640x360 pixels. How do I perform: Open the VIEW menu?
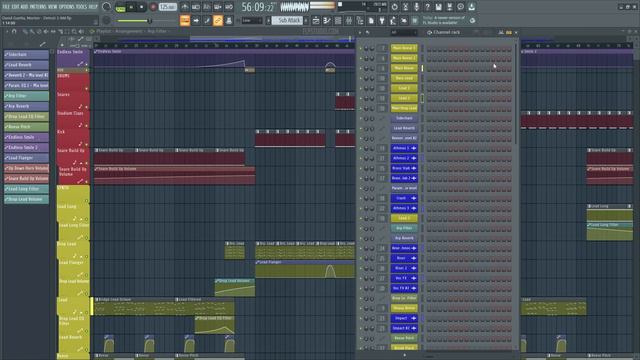(53, 7)
